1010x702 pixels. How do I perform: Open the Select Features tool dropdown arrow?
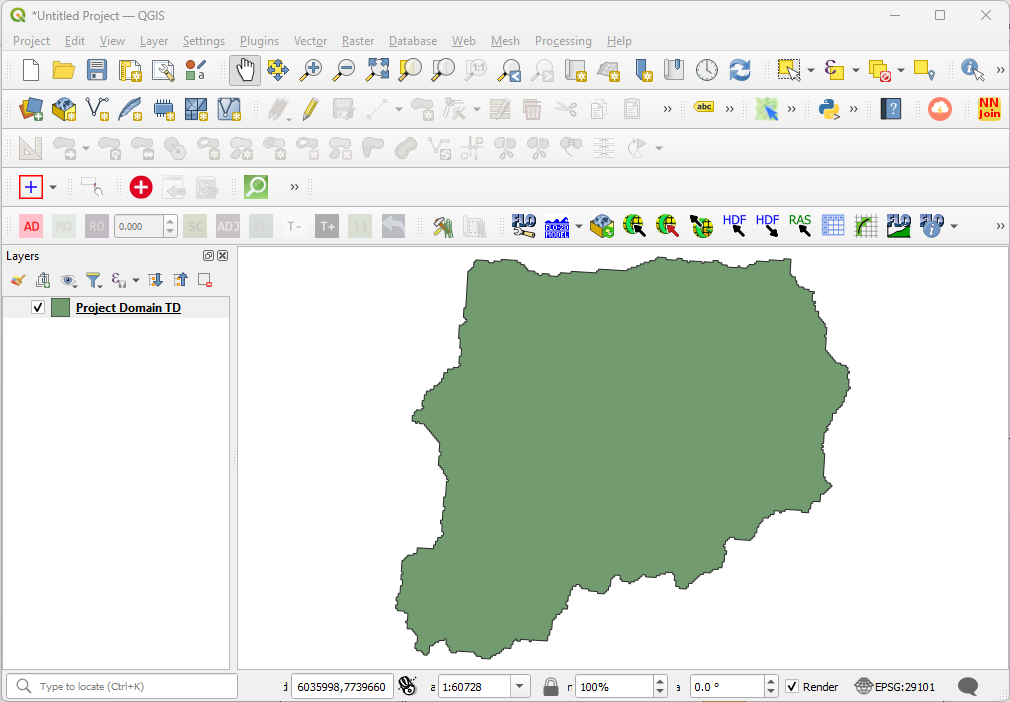click(810, 71)
